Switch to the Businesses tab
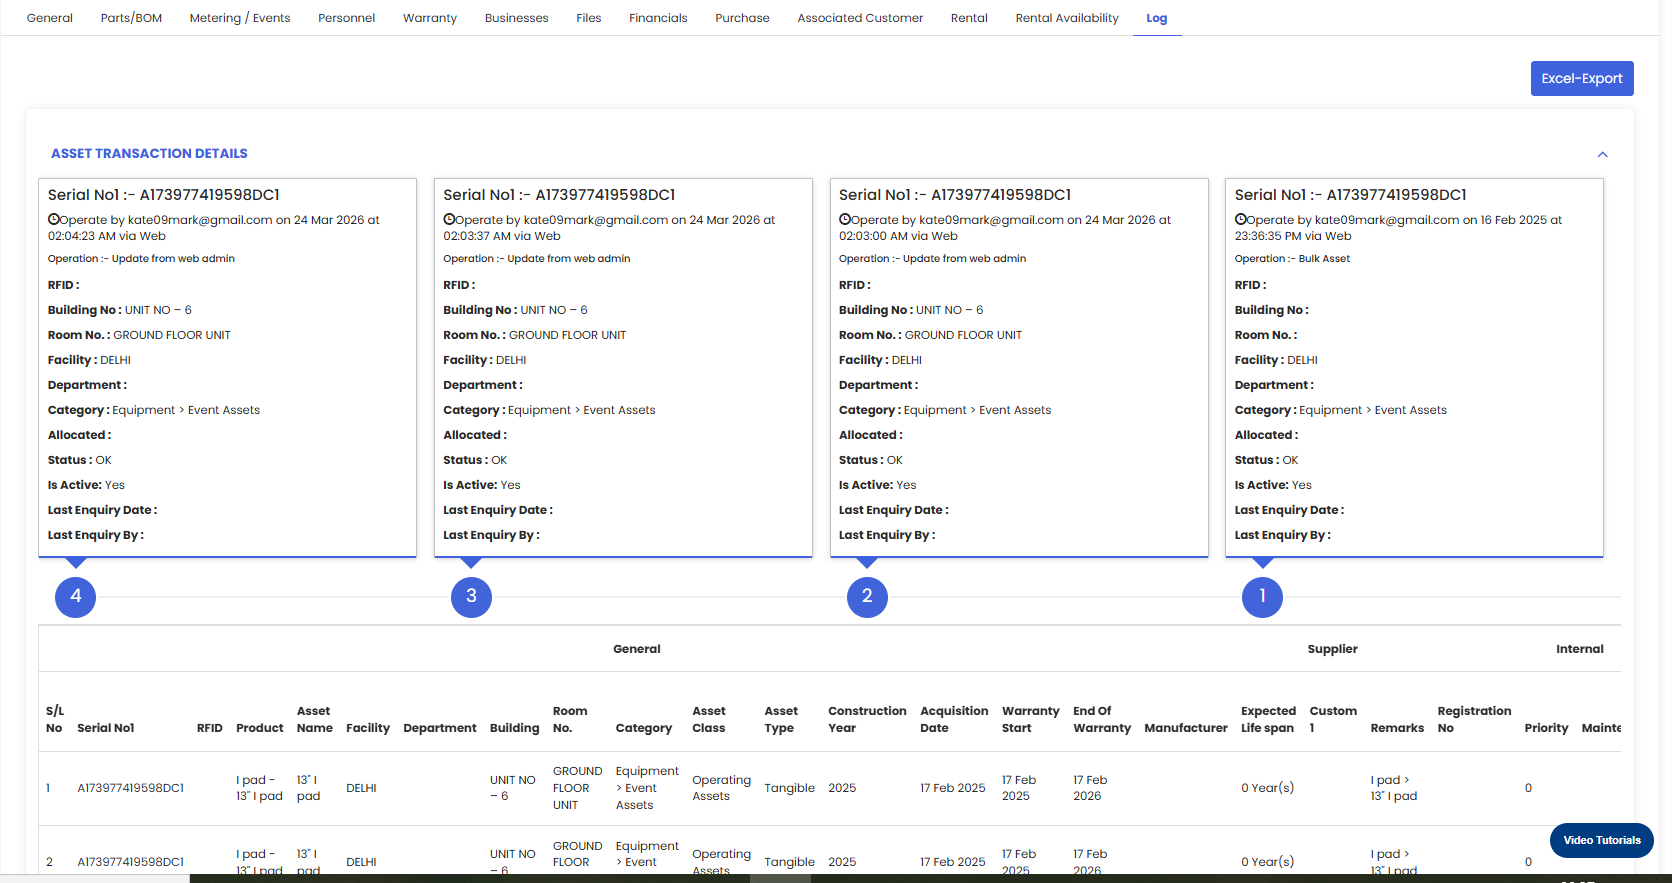 (x=517, y=18)
